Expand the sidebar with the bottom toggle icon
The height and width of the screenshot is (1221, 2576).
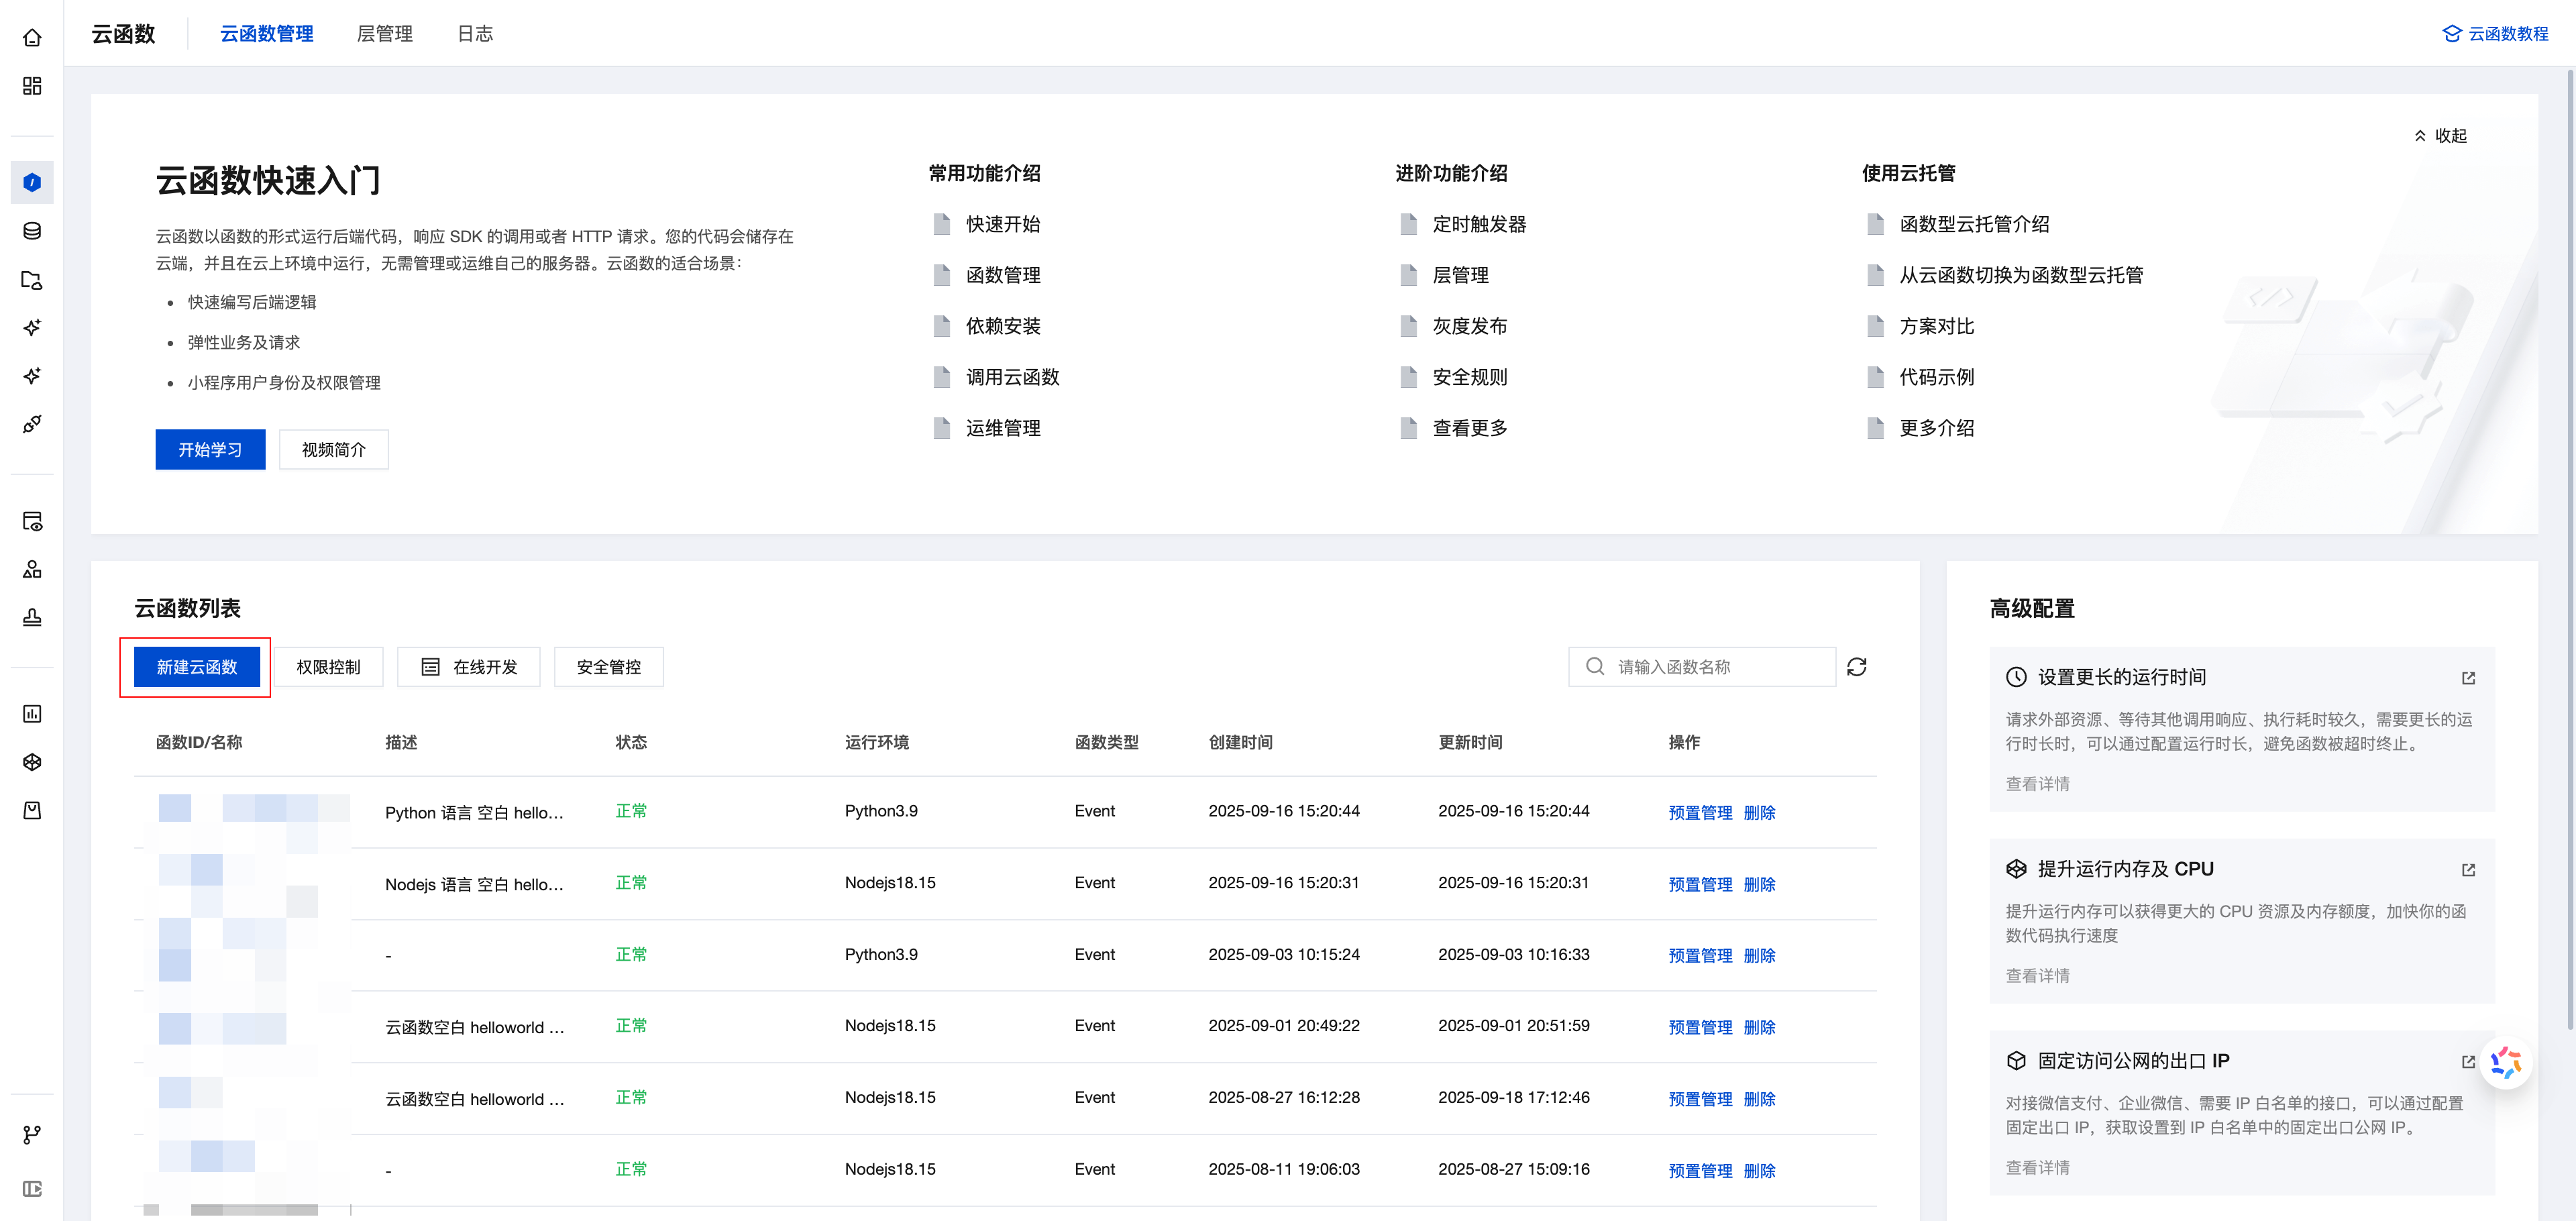(32, 1189)
